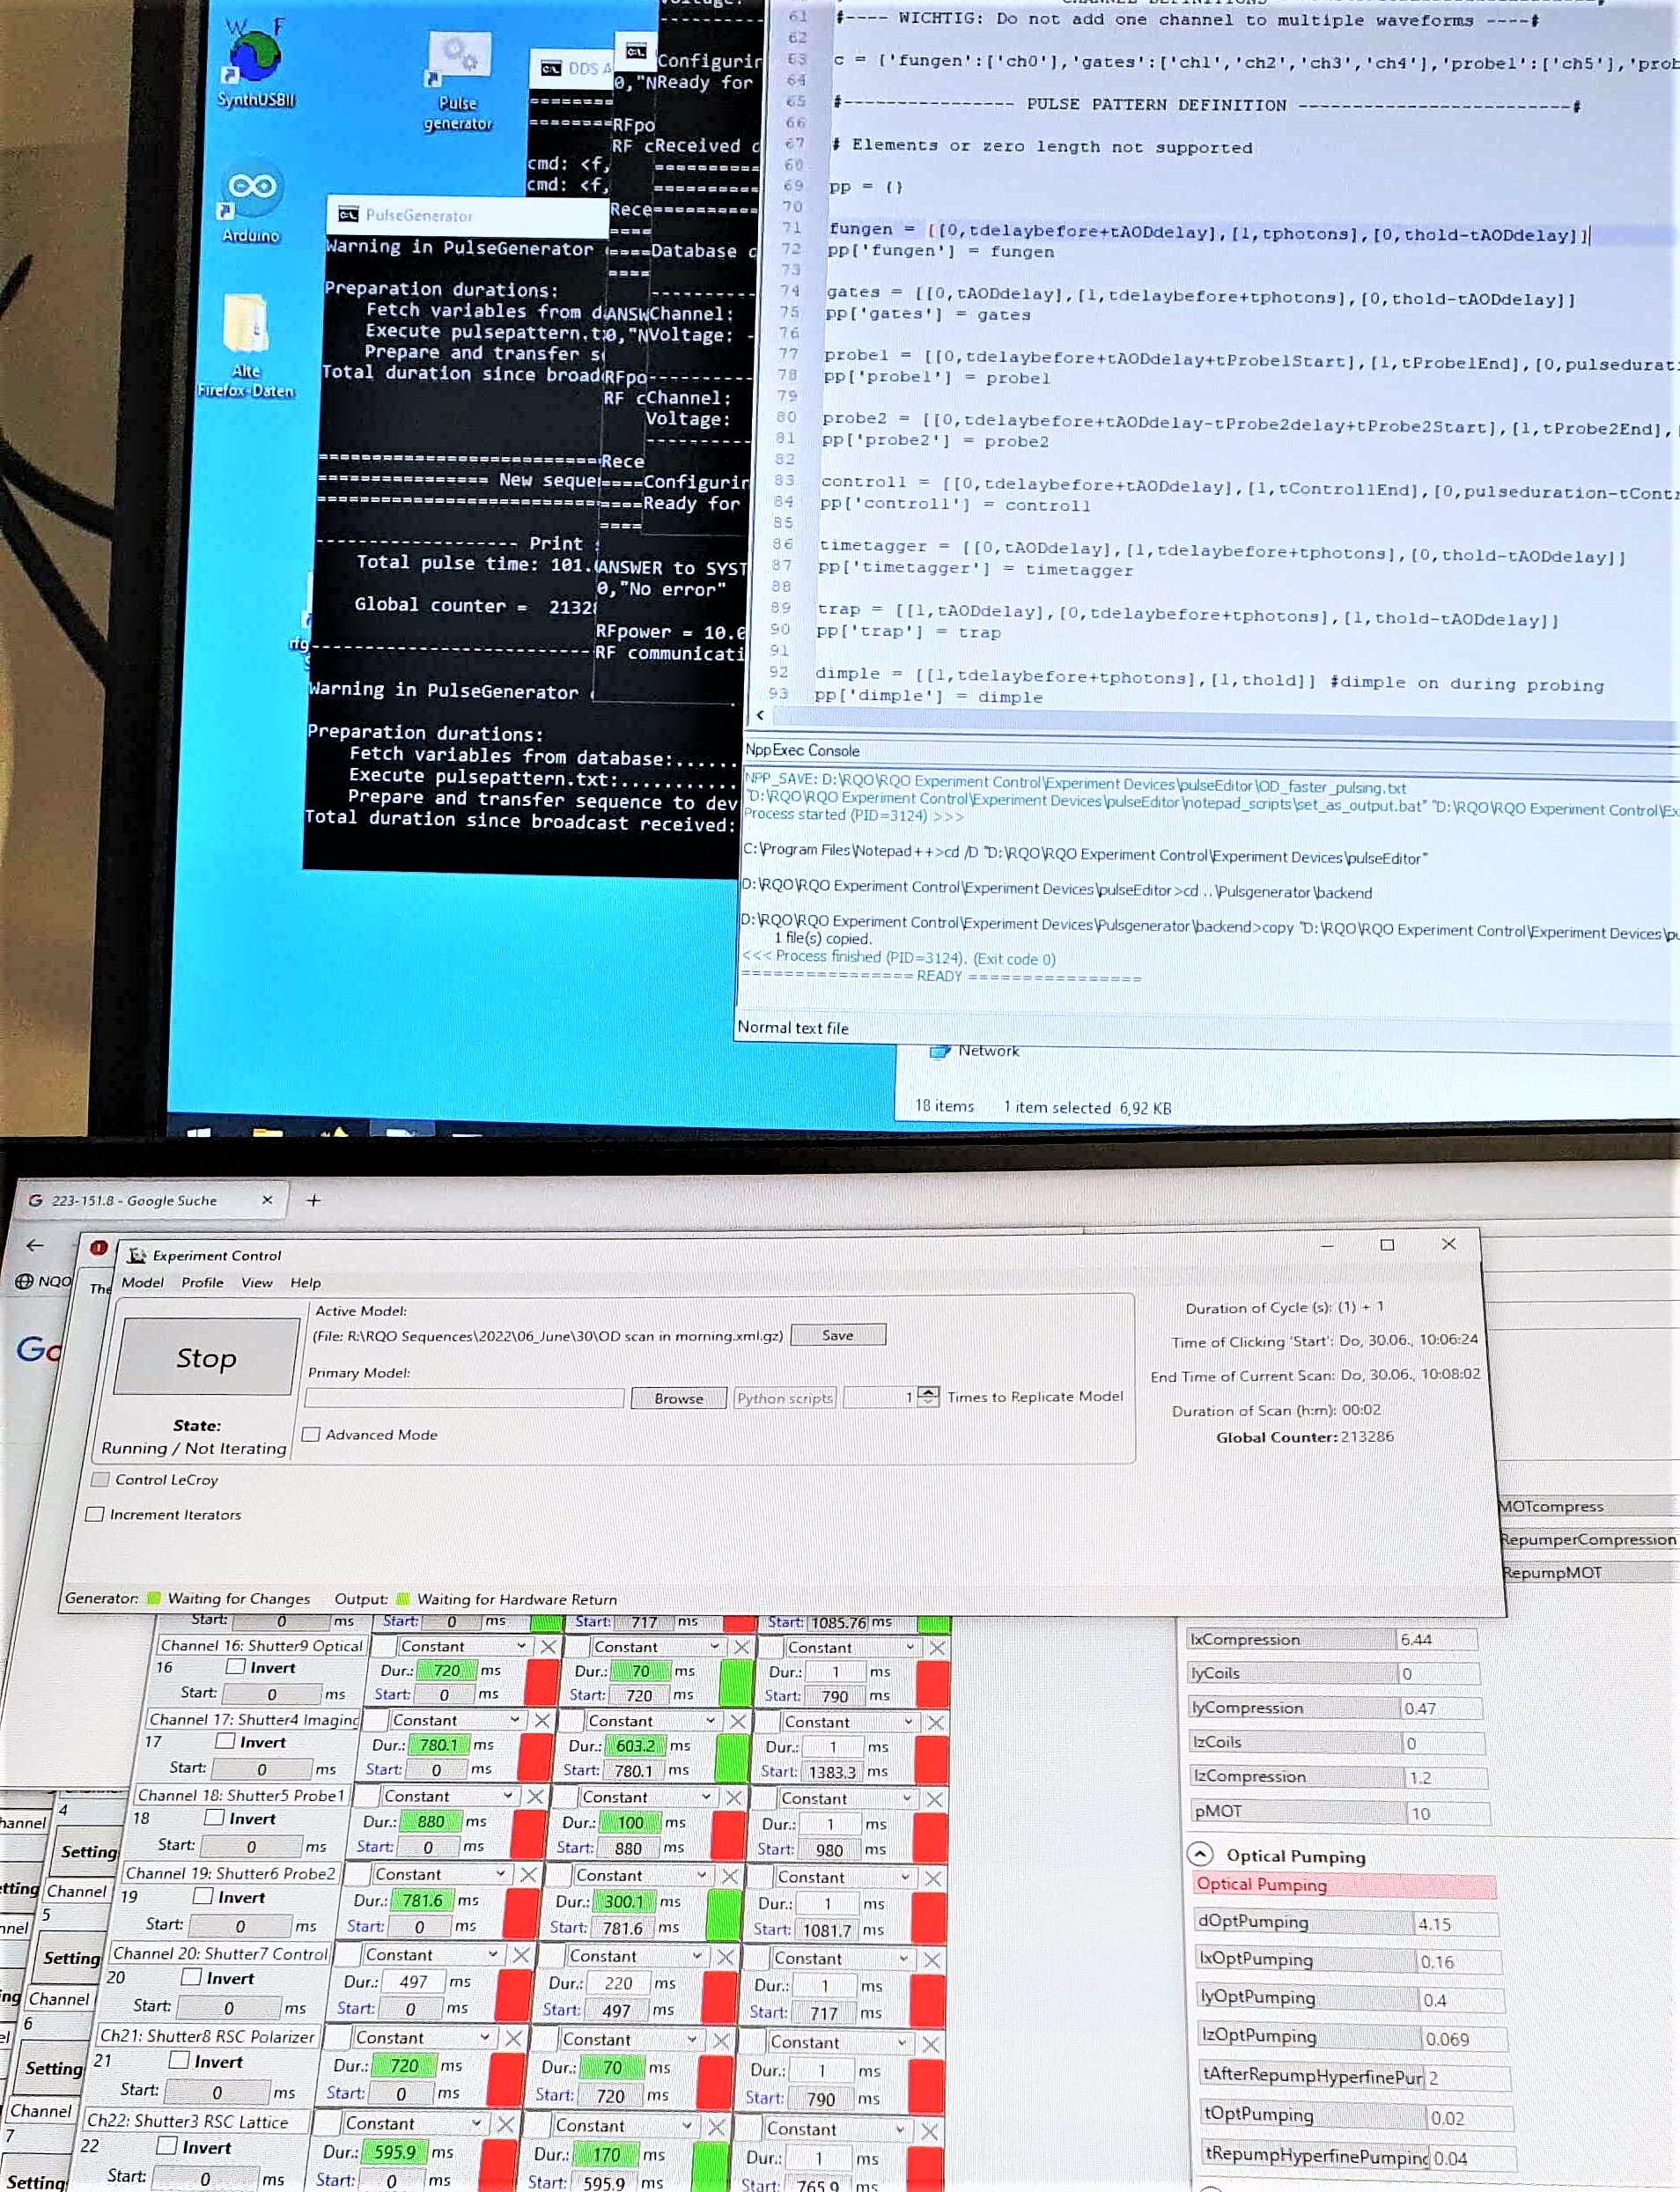Toggle Invert for Ch21 Shutter8 RSC Polarizer
The height and width of the screenshot is (2192, 1680).
[180, 2061]
